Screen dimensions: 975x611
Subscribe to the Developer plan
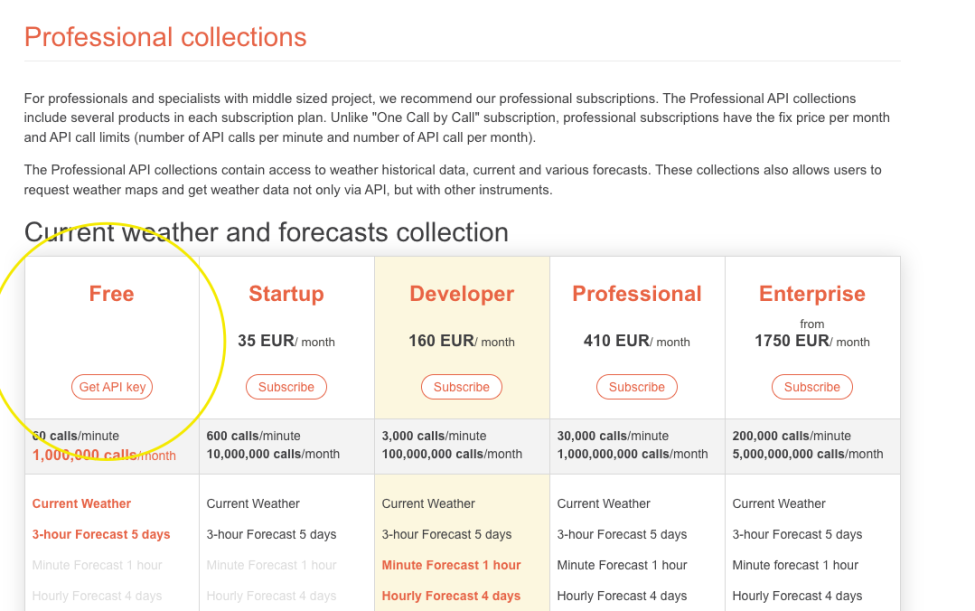click(x=461, y=387)
